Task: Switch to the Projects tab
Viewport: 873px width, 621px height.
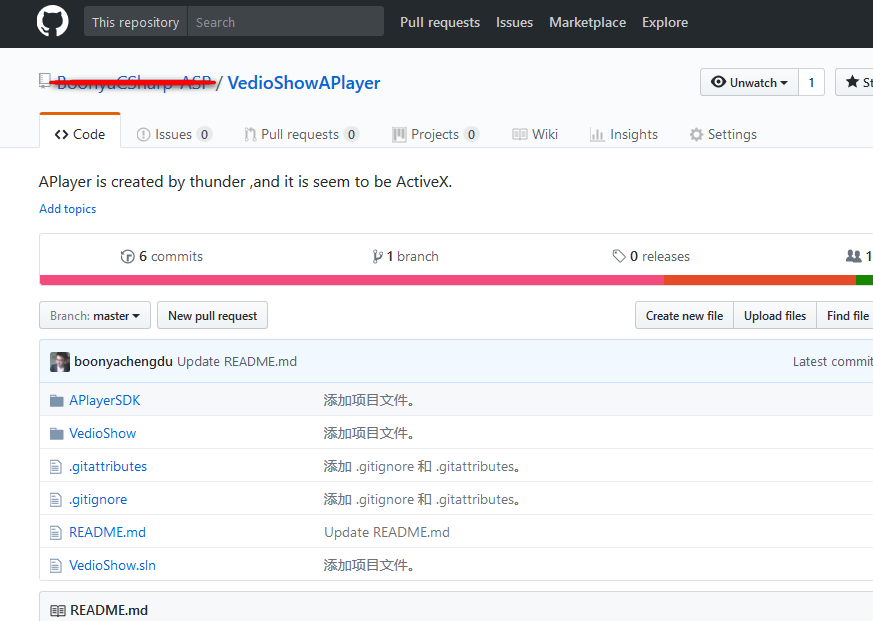Action: (x=435, y=134)
